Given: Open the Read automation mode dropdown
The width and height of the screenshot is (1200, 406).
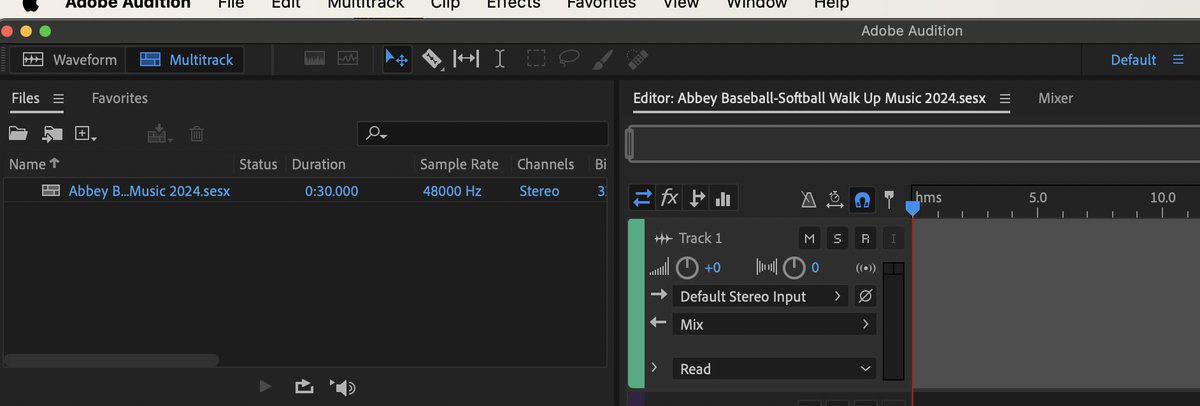Looking at the screenshot, I should pyautogui.click(x=774, y=369).
